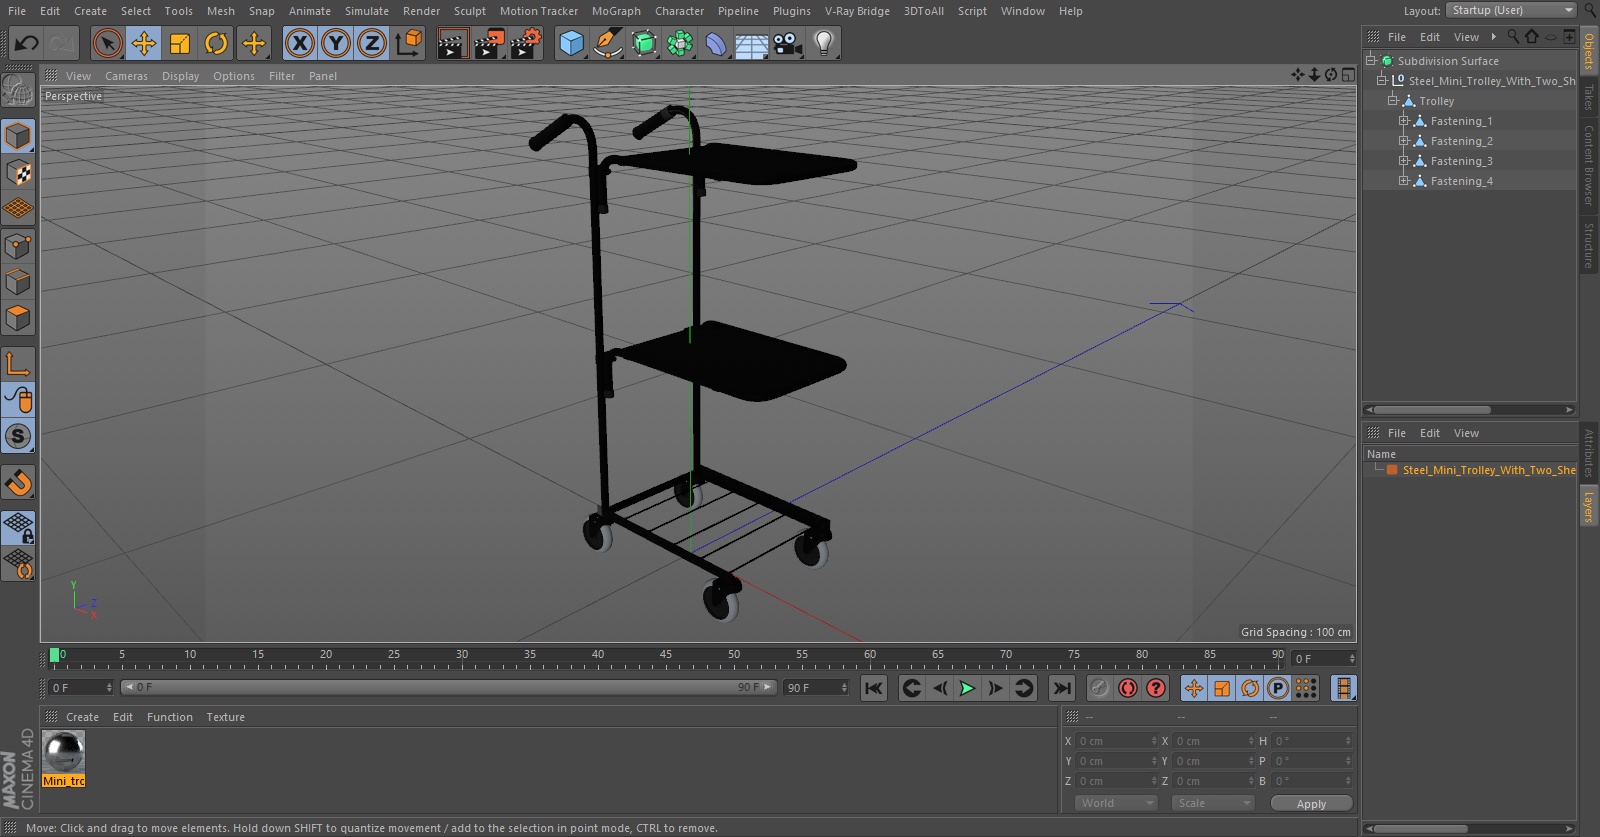
Task: Click the preview range slider bar
Action: 448,687
